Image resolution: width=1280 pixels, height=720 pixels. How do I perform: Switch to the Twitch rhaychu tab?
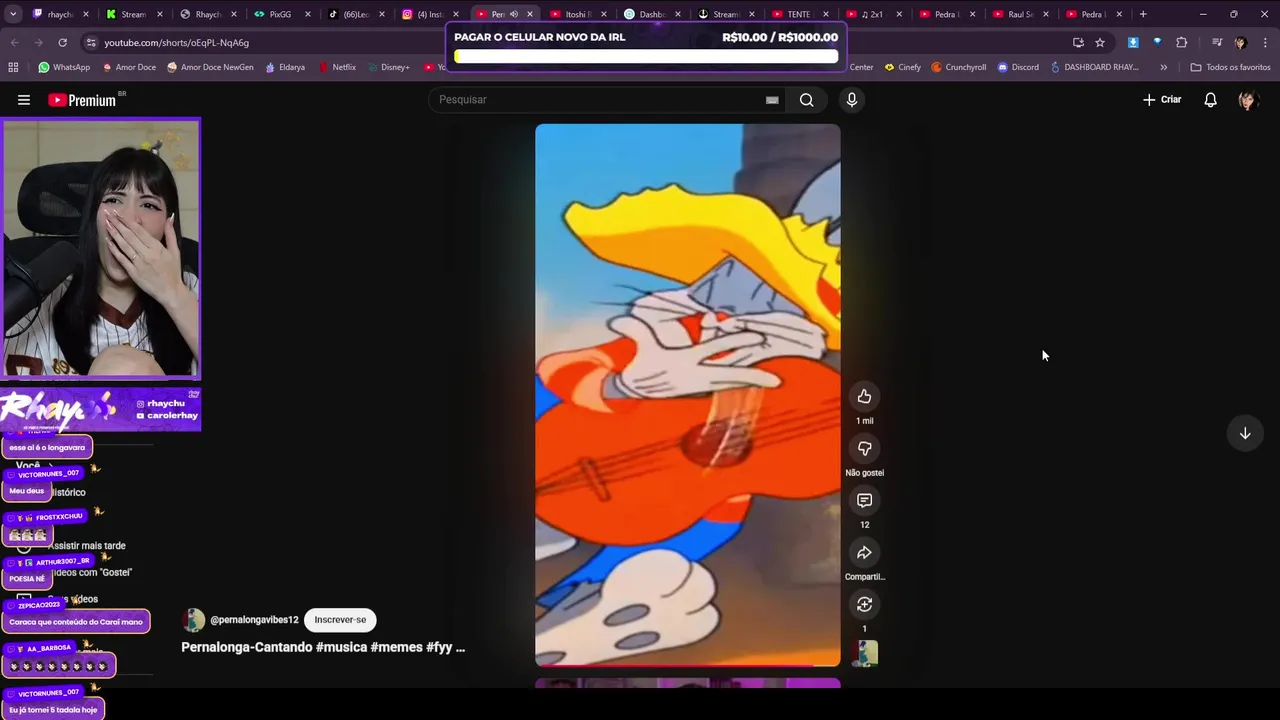click(55, 14)
